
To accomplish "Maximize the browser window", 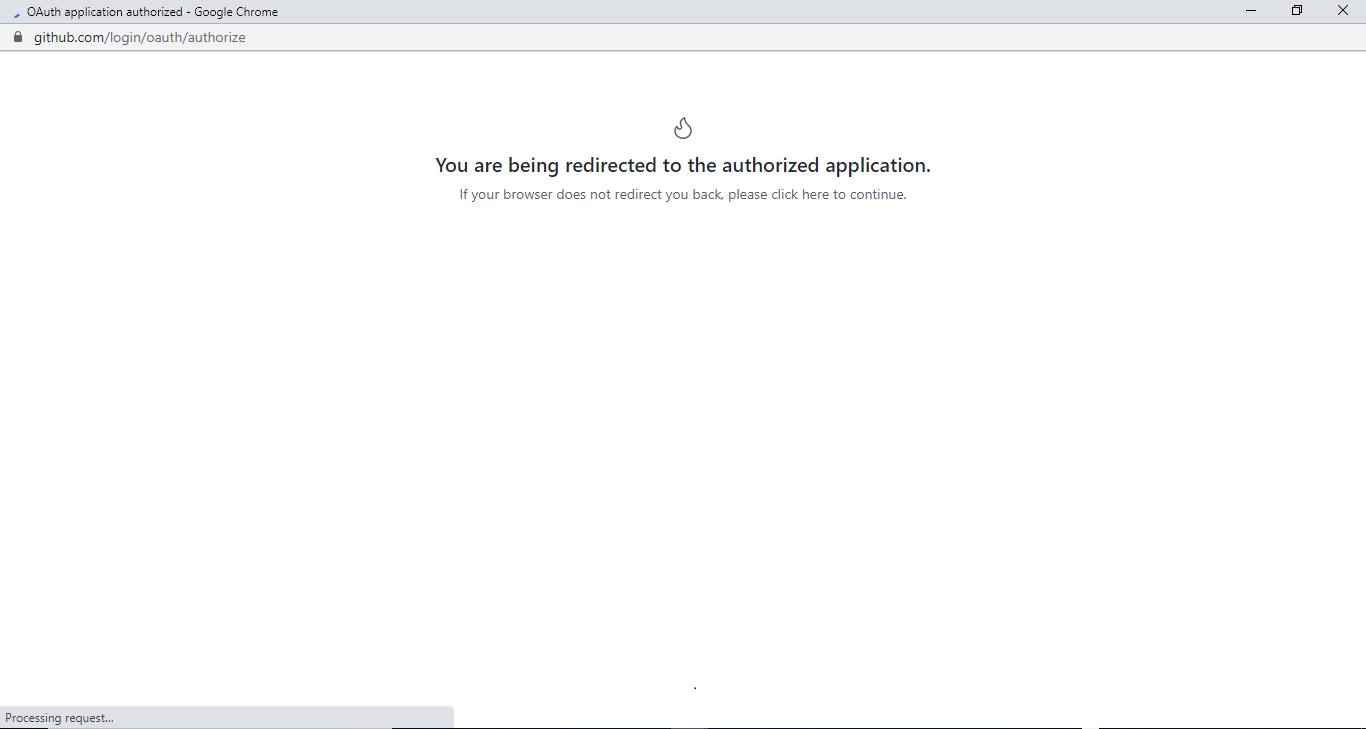I will 1296,10.
